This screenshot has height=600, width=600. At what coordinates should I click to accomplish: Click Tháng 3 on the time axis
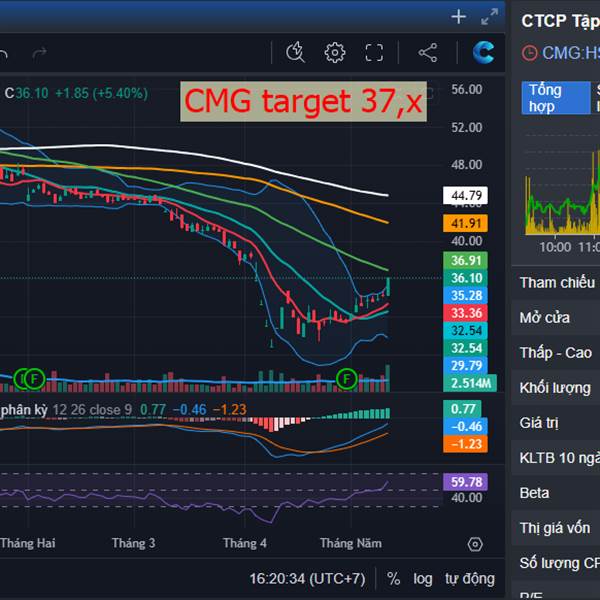(134, 543)
